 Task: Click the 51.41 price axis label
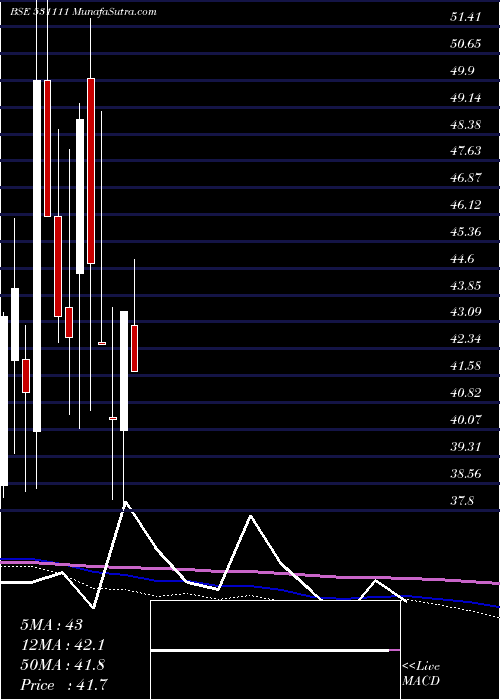pos(466,17)
